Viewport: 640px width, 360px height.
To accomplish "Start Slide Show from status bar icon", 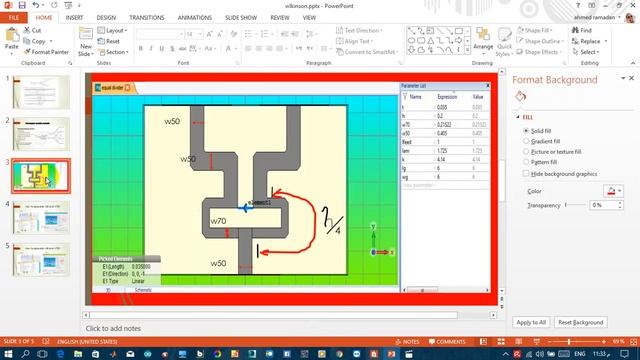I will click(x=536, y=342).
